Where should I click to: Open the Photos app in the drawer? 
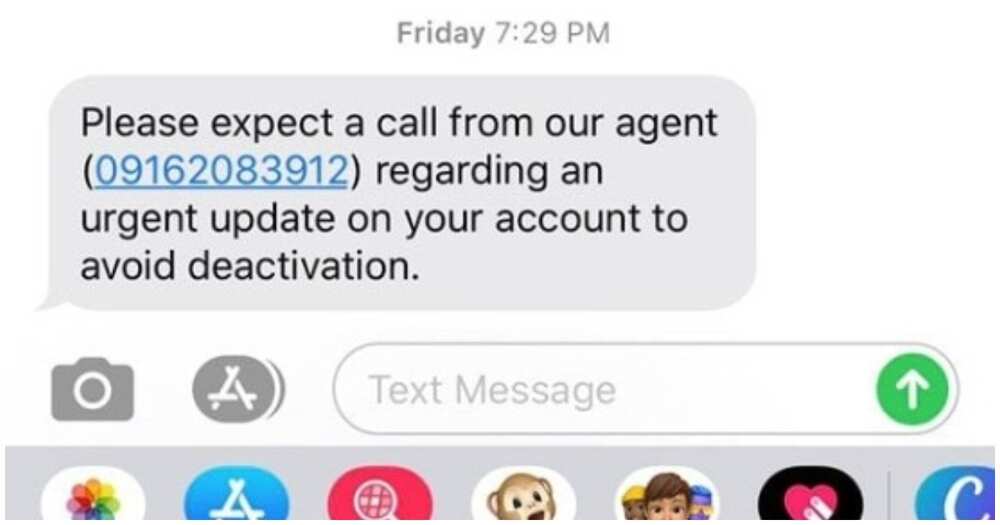tap(93, 496)
